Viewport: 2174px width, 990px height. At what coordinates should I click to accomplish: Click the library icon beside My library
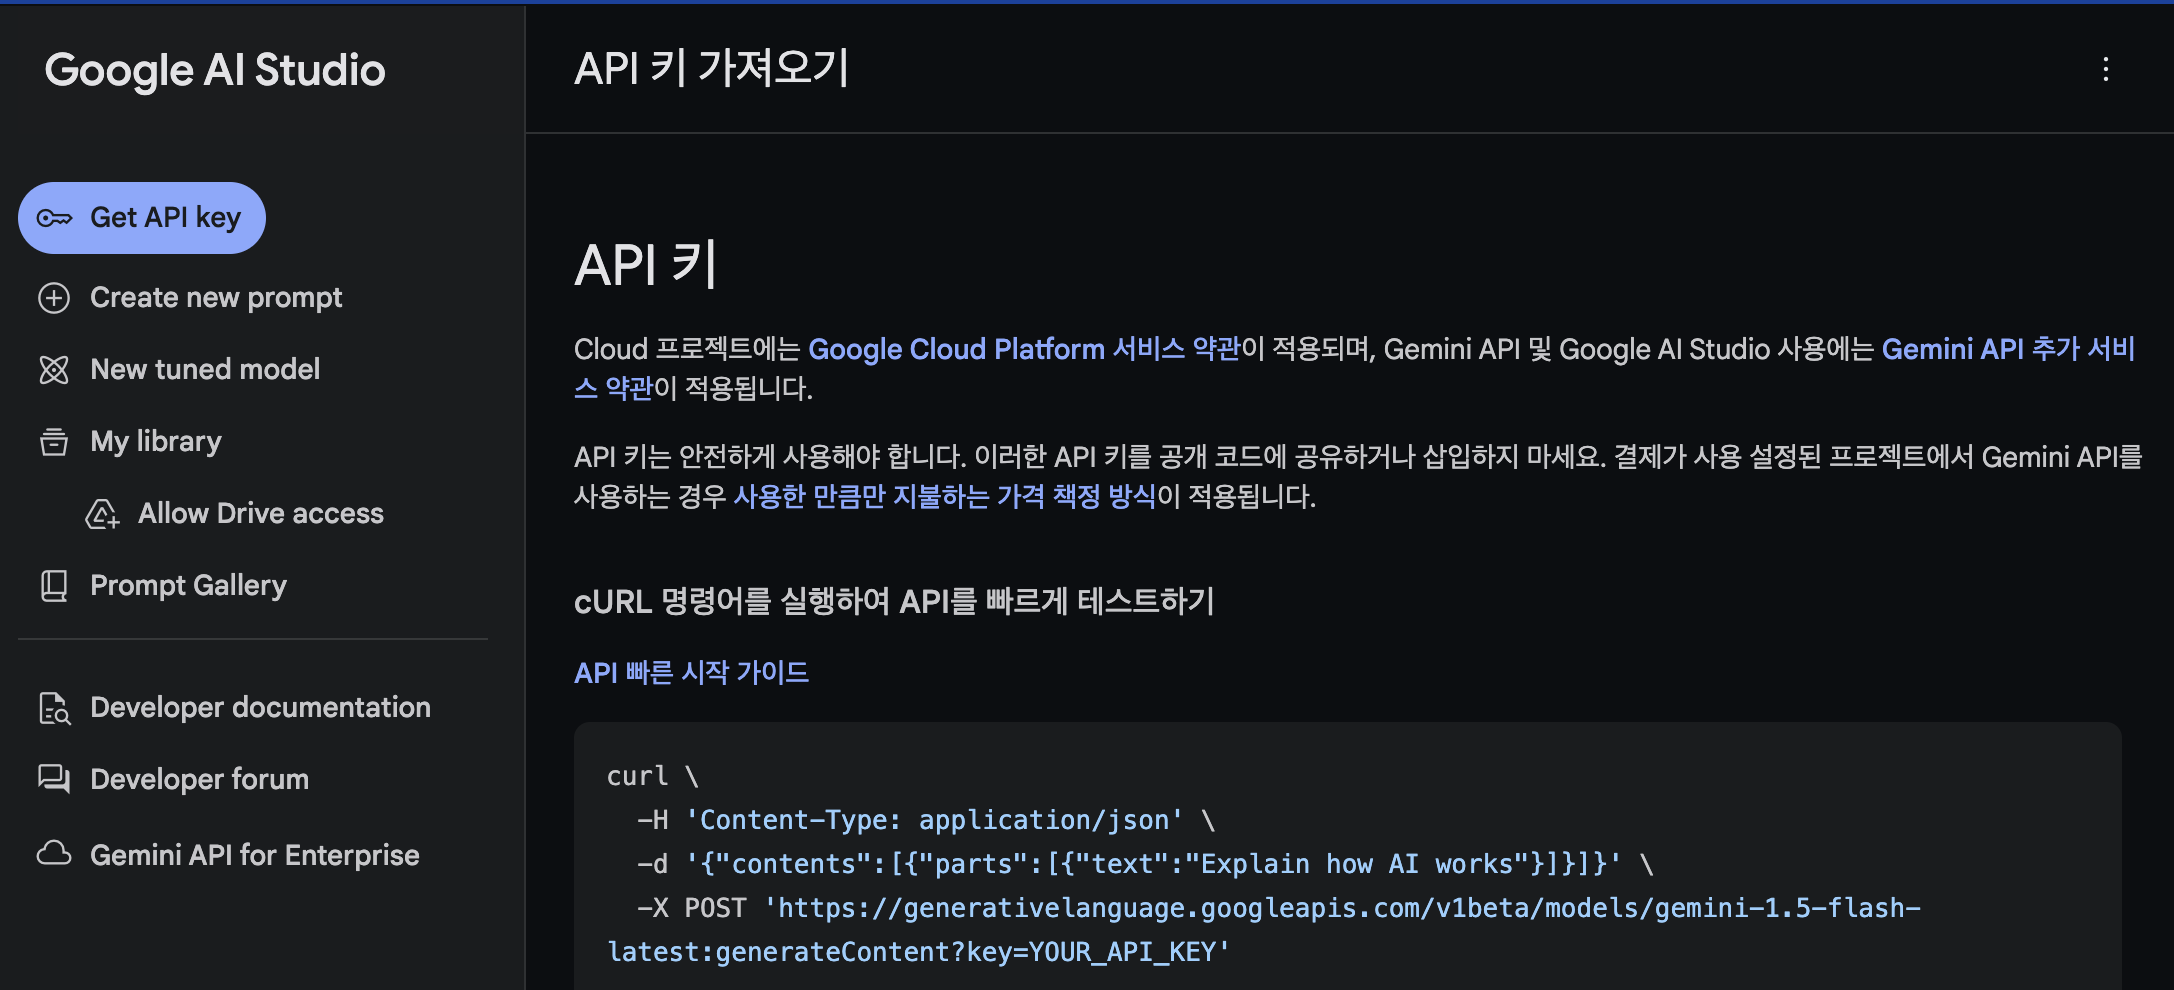[x=54, y=442]
